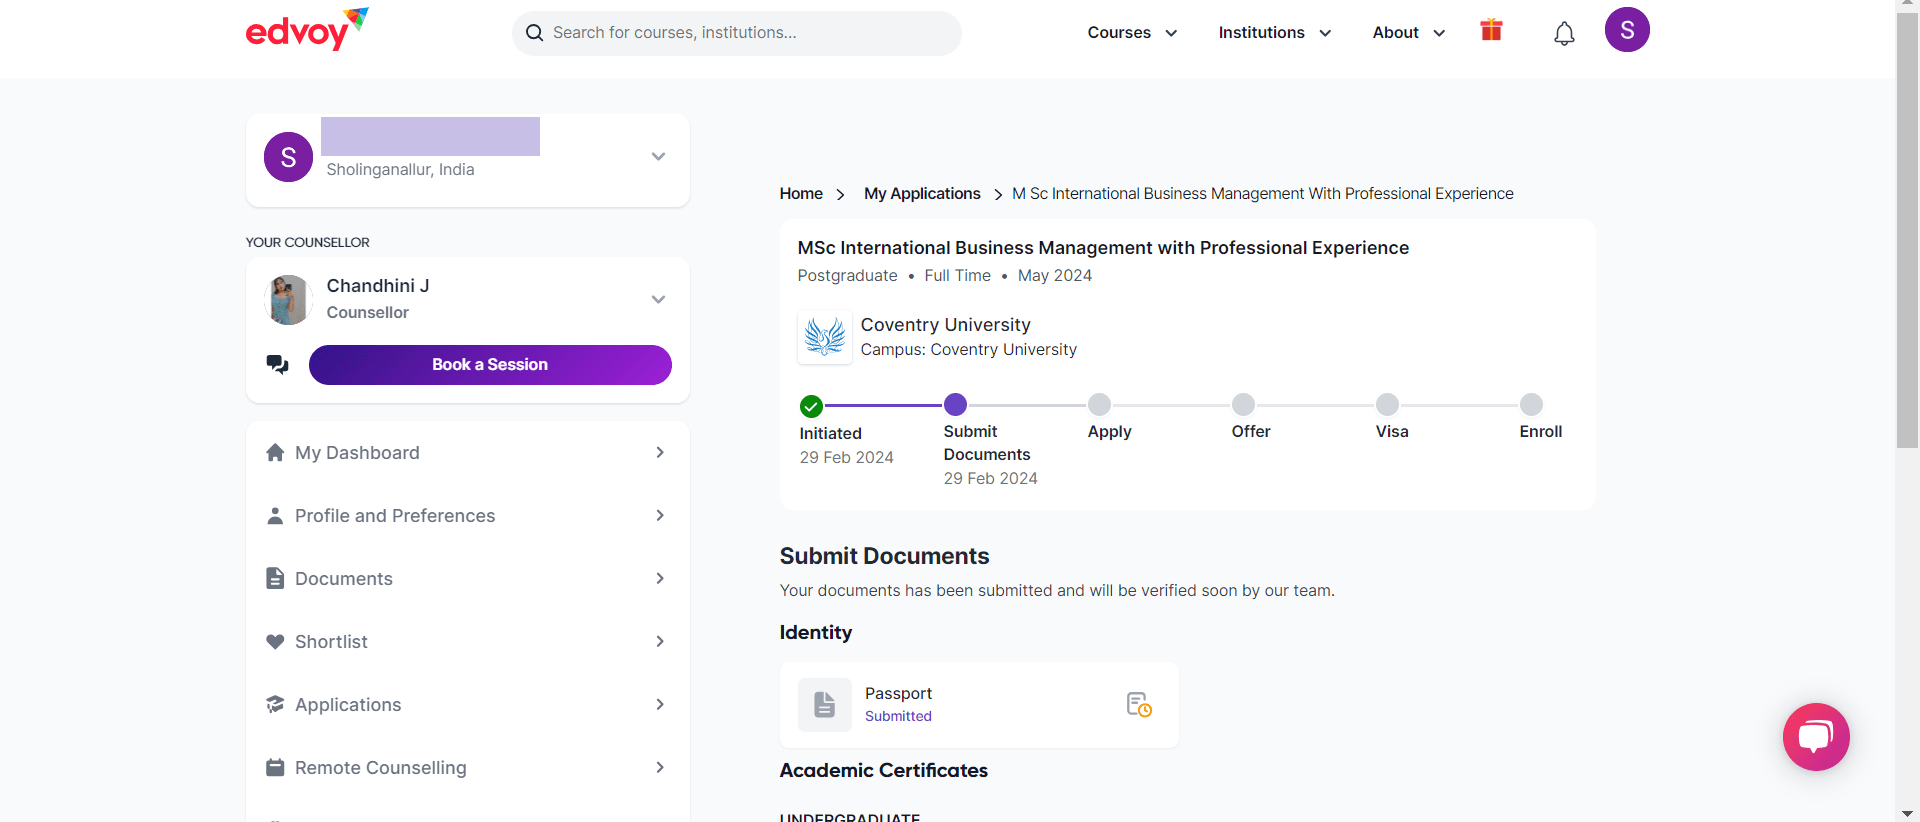
Task: Open Applications chevron arrow
Action: point(660,705)
